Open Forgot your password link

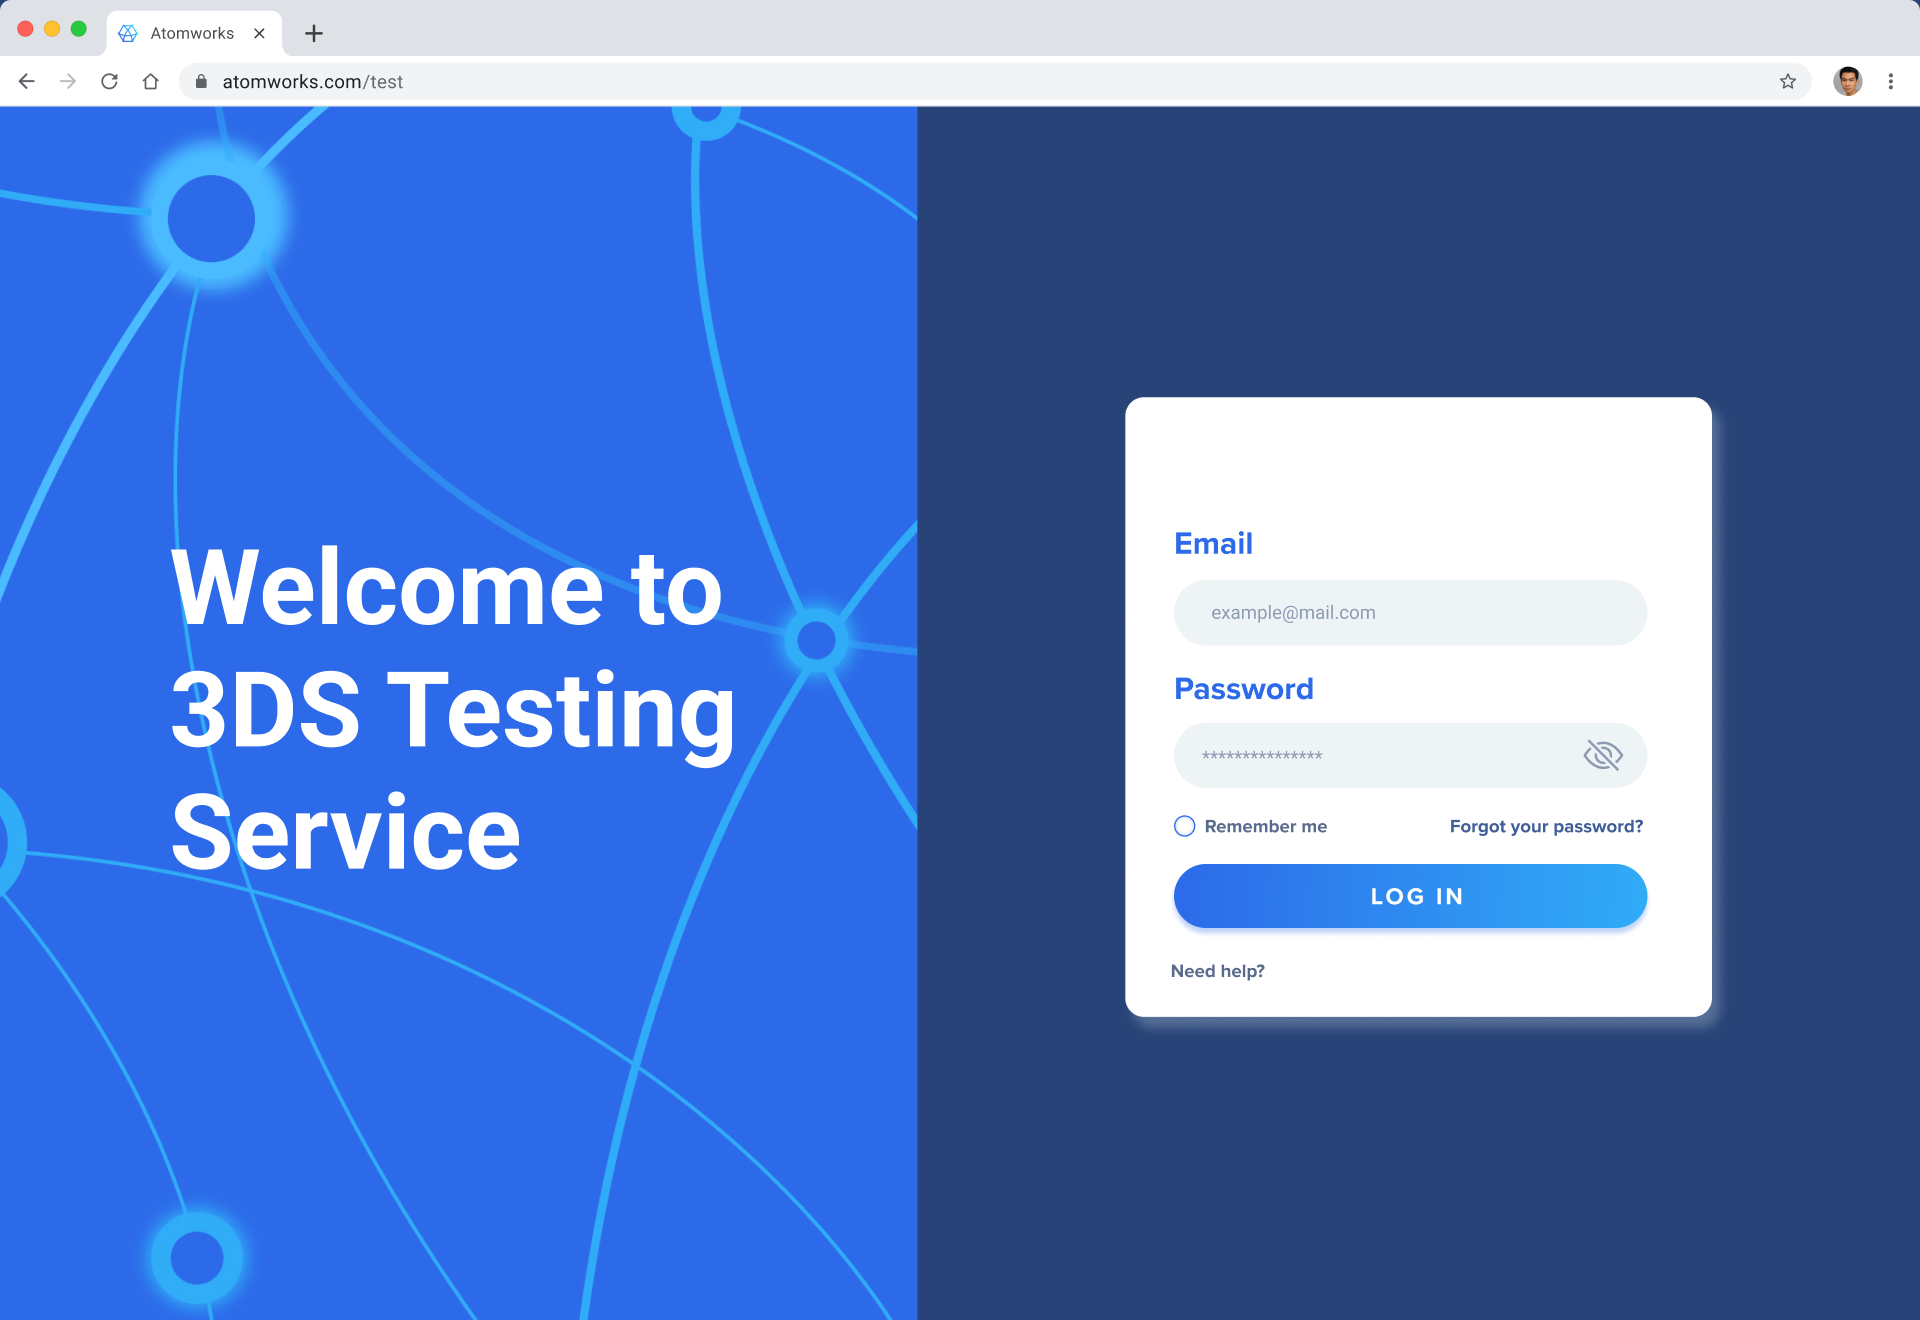tap(1546, 826)
